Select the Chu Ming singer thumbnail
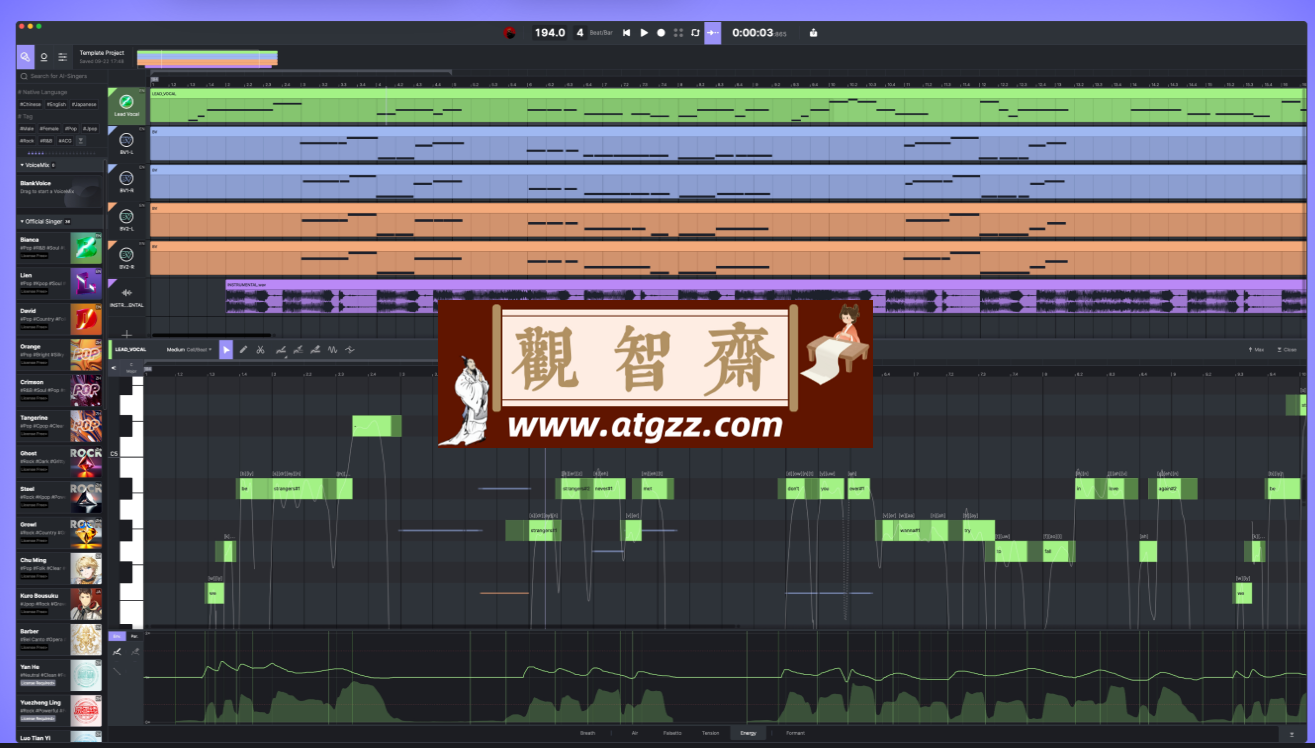The width and height of the screenshot is (1315, 748). (86, 569)
